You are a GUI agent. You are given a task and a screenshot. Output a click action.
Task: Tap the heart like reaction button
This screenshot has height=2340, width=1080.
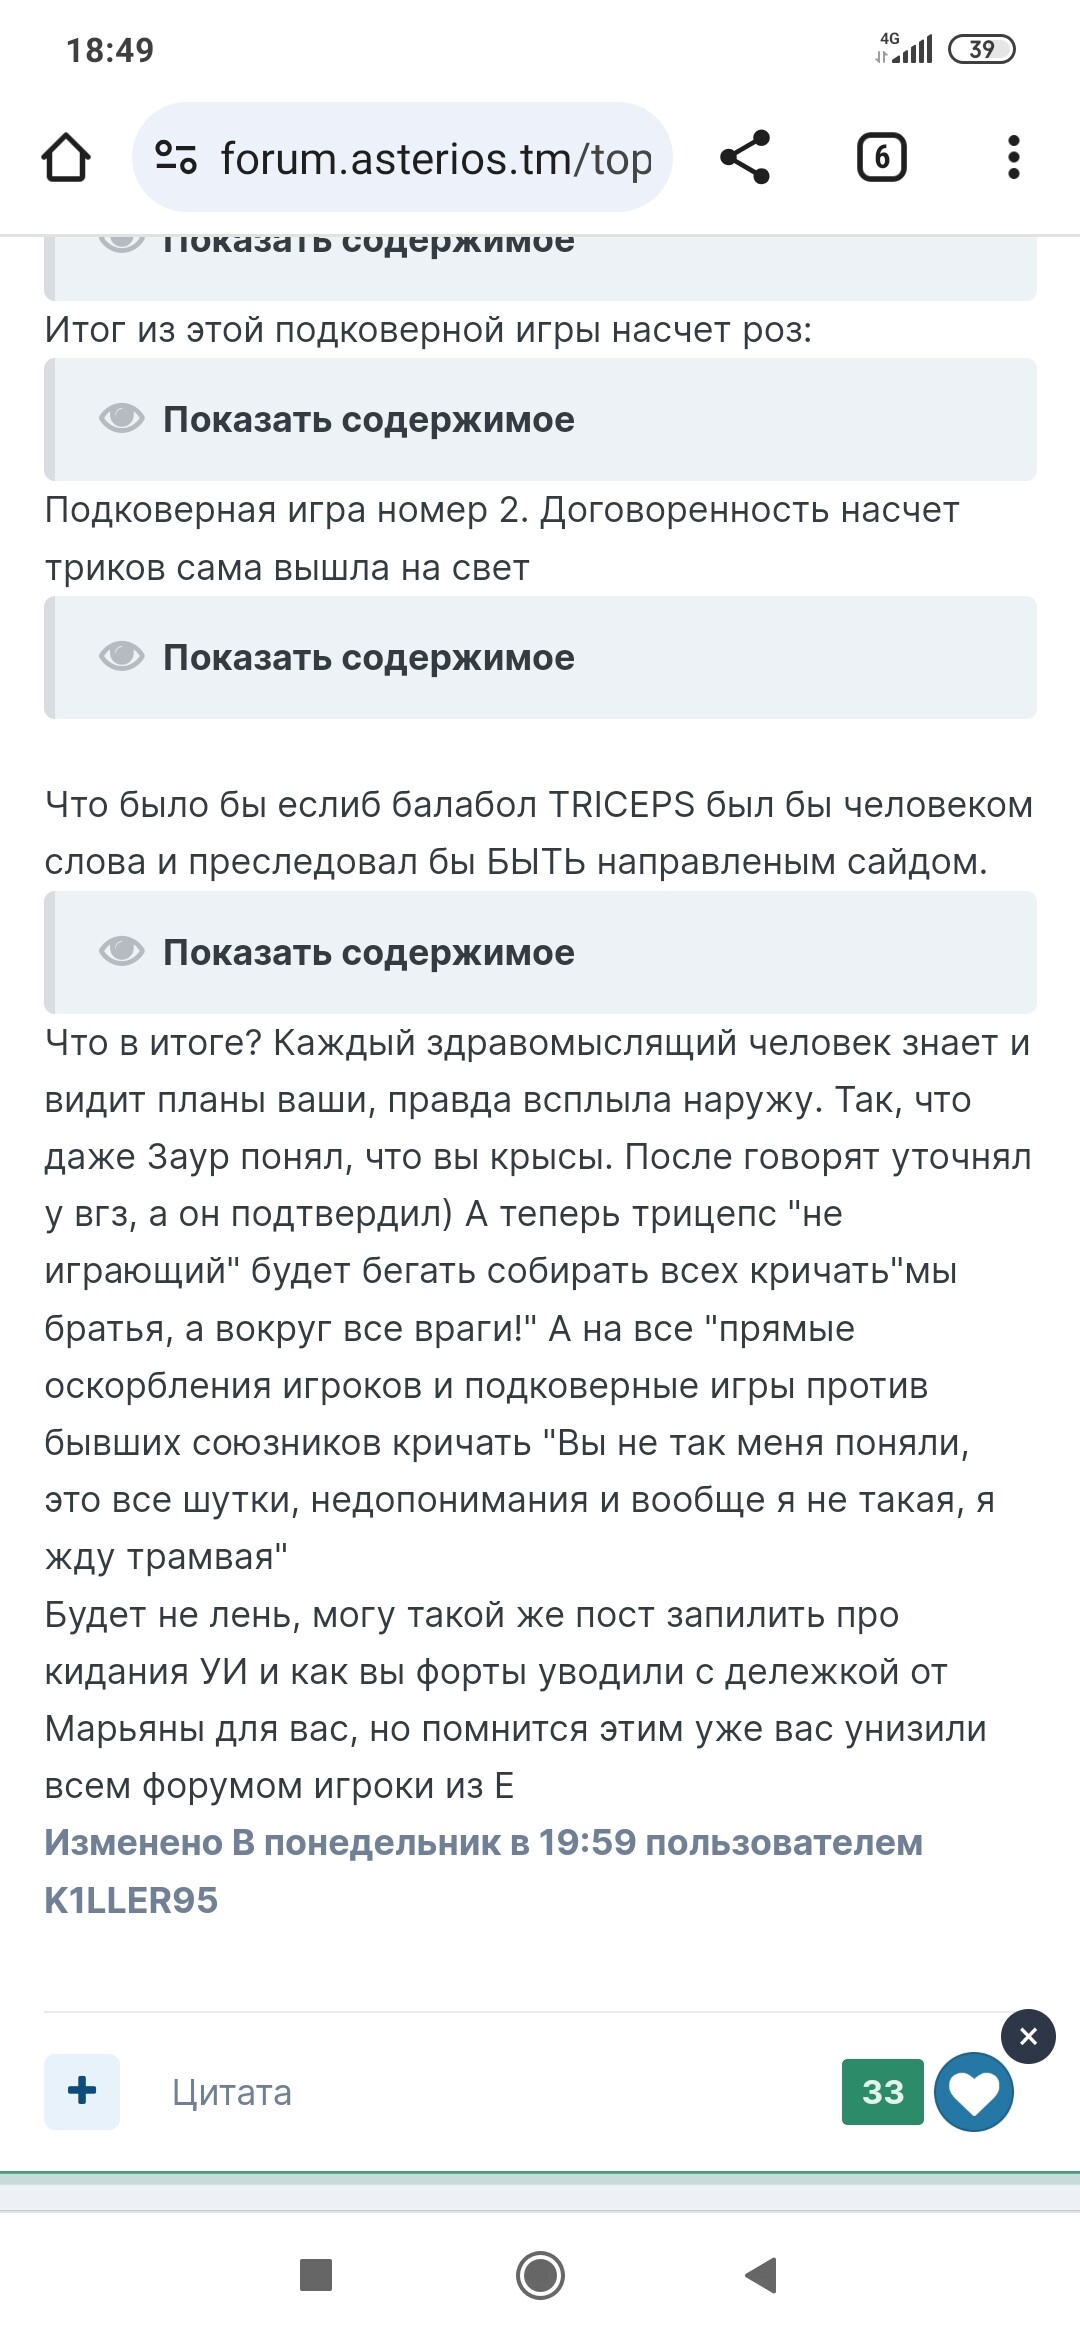(x=973, y=2092)
